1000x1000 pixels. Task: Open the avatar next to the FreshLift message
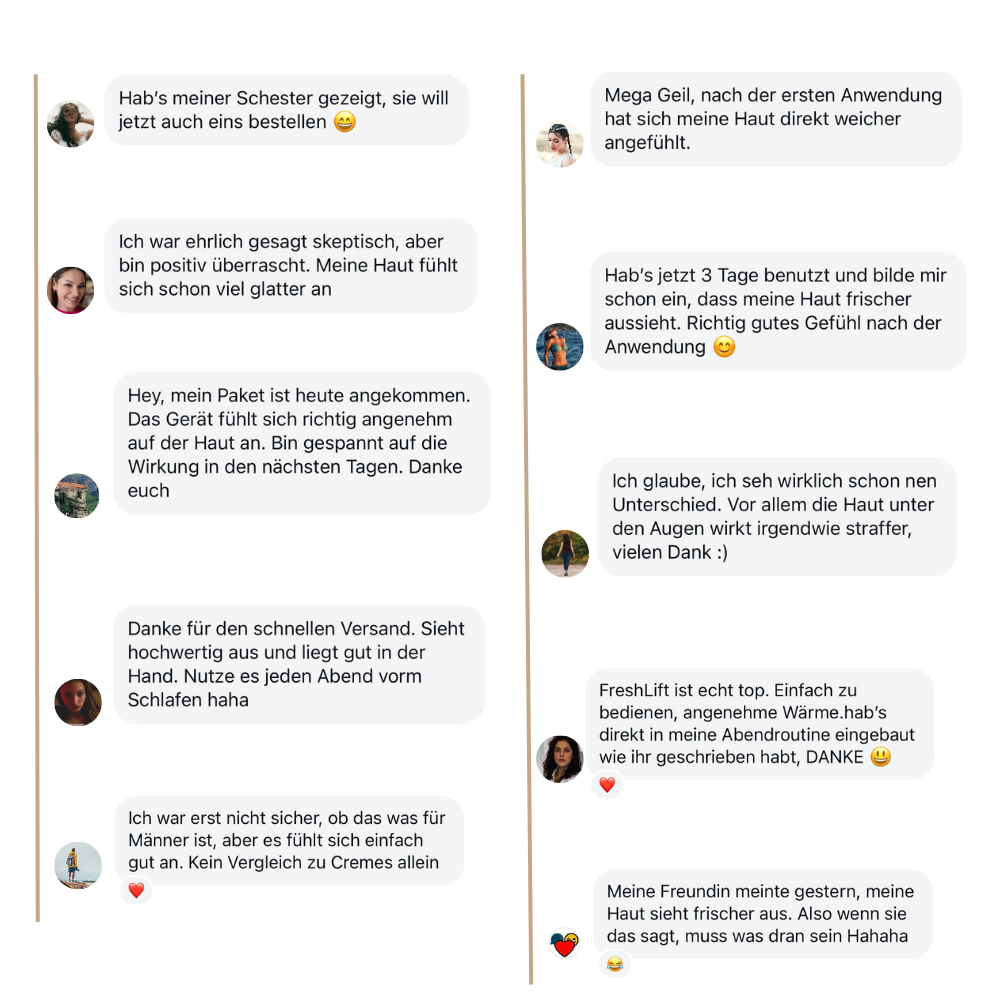click(x=560, y=759)
